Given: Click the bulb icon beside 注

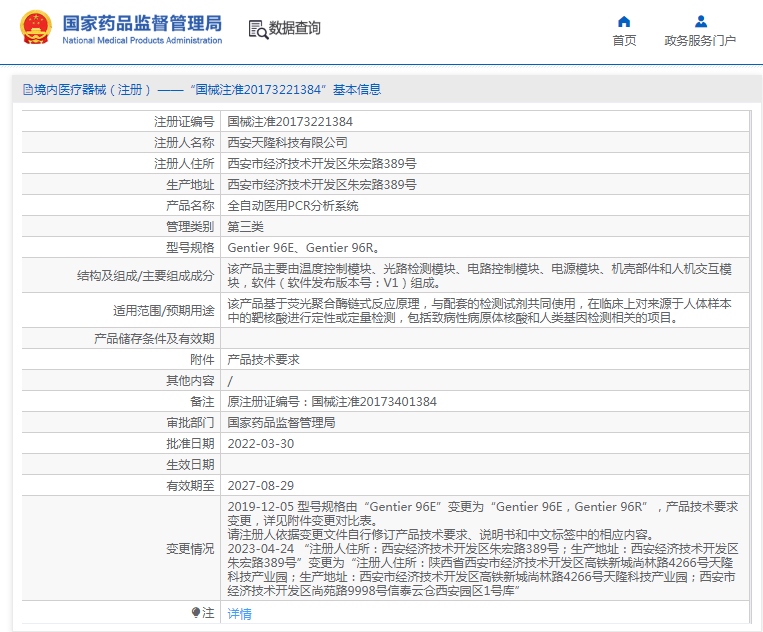Looking at the screenshot, I should pyautogui.click(x=196, y=613).
